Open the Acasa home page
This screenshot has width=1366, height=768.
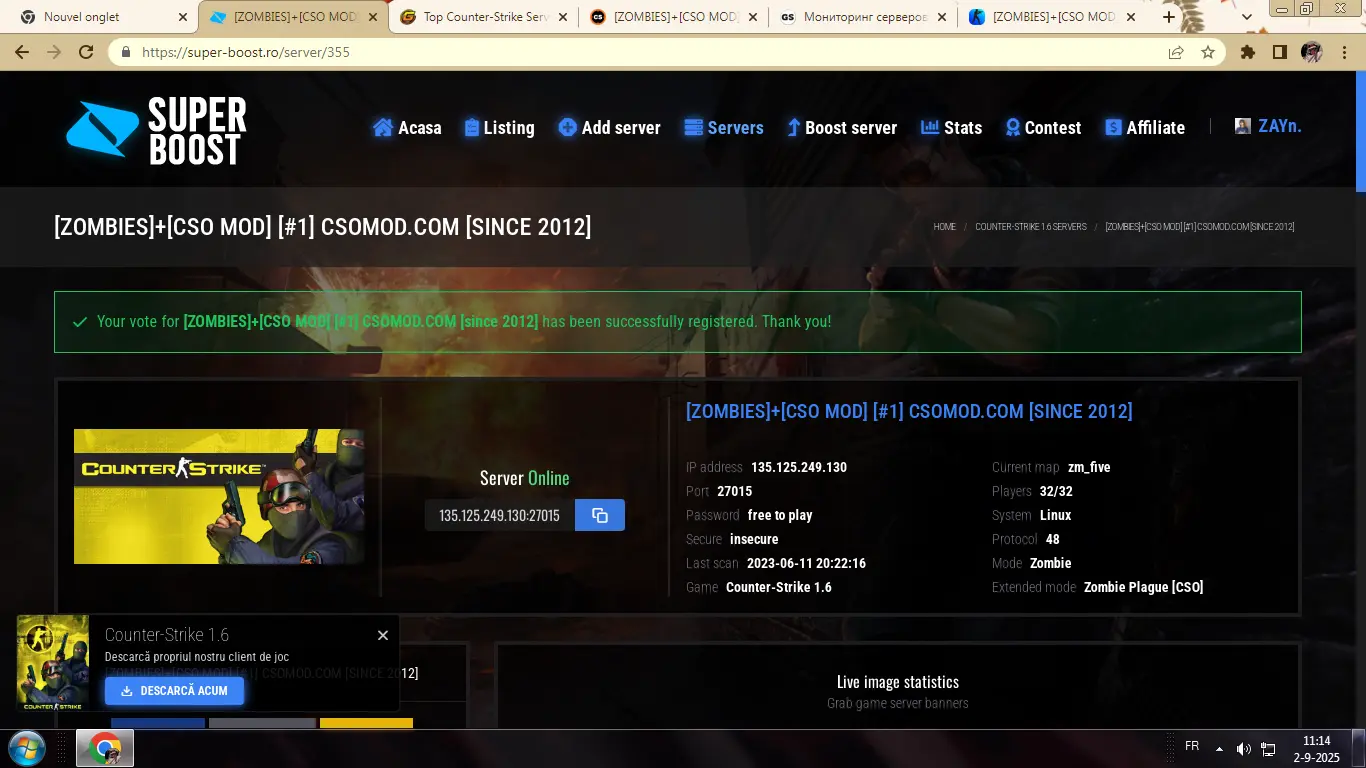pos(407,128)
